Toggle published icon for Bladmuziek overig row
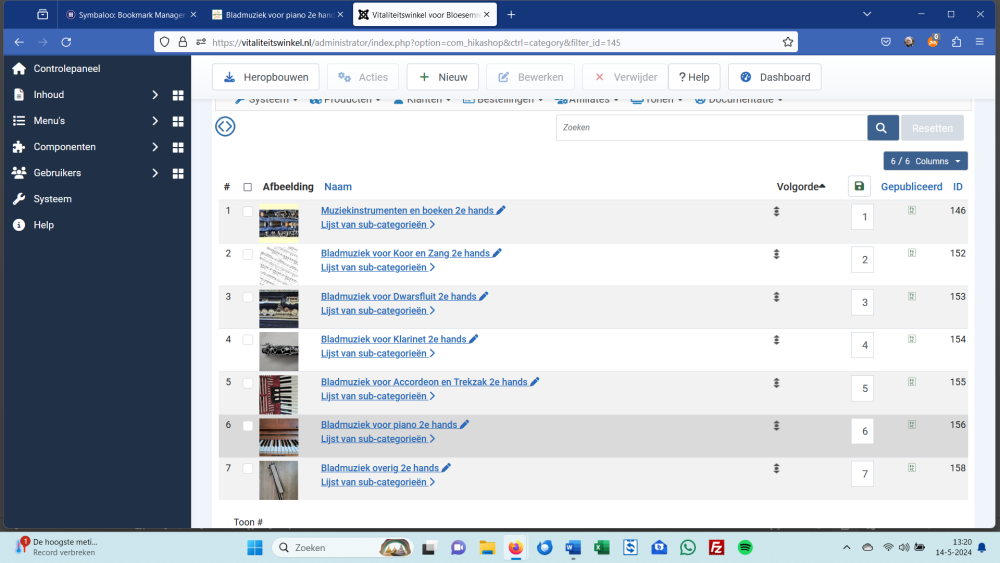The image size is (1000, 563). (x=912, y=467)
